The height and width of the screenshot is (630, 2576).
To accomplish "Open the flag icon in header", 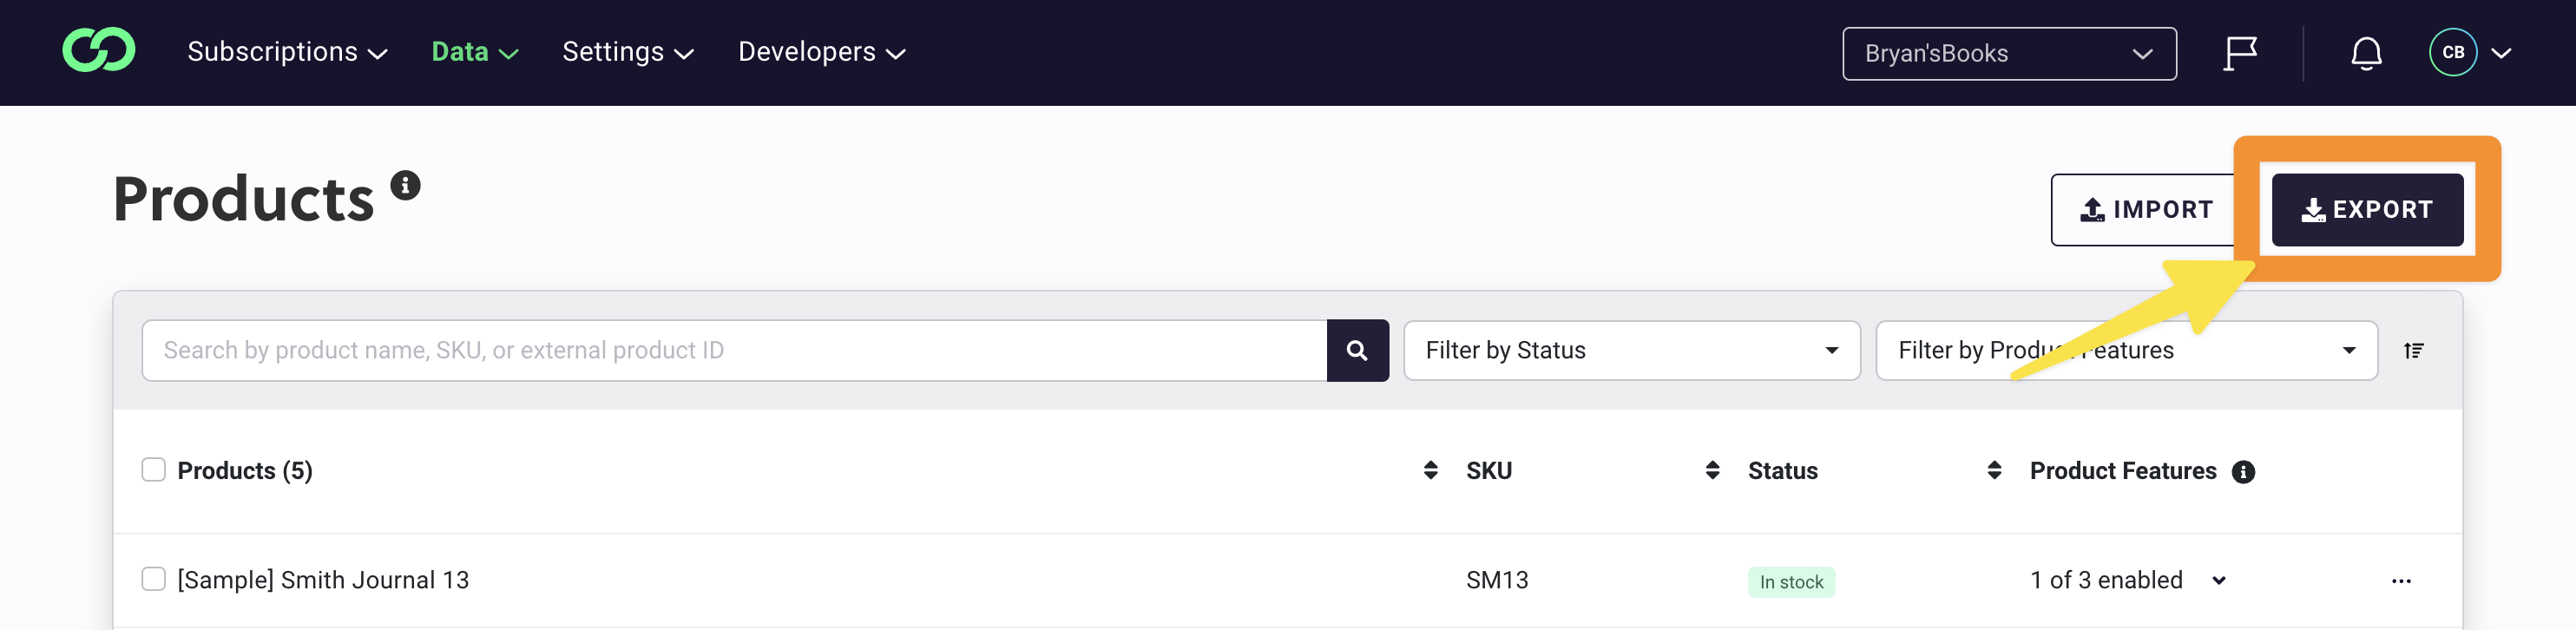I will click(x=2240, y=53).
